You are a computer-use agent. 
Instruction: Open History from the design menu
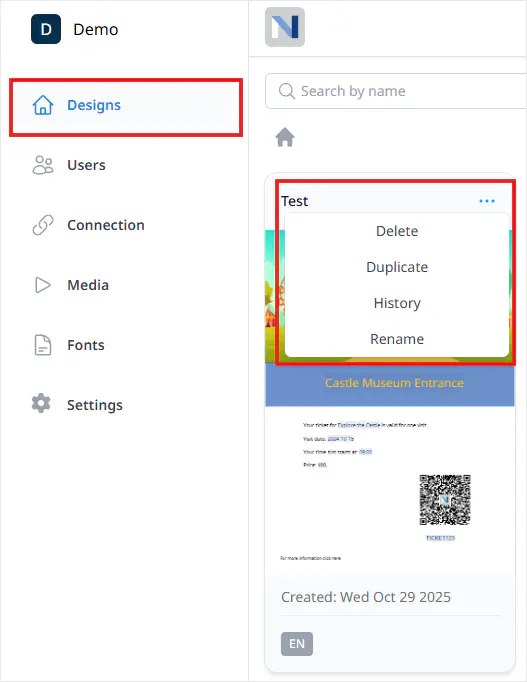coord(397,303)
